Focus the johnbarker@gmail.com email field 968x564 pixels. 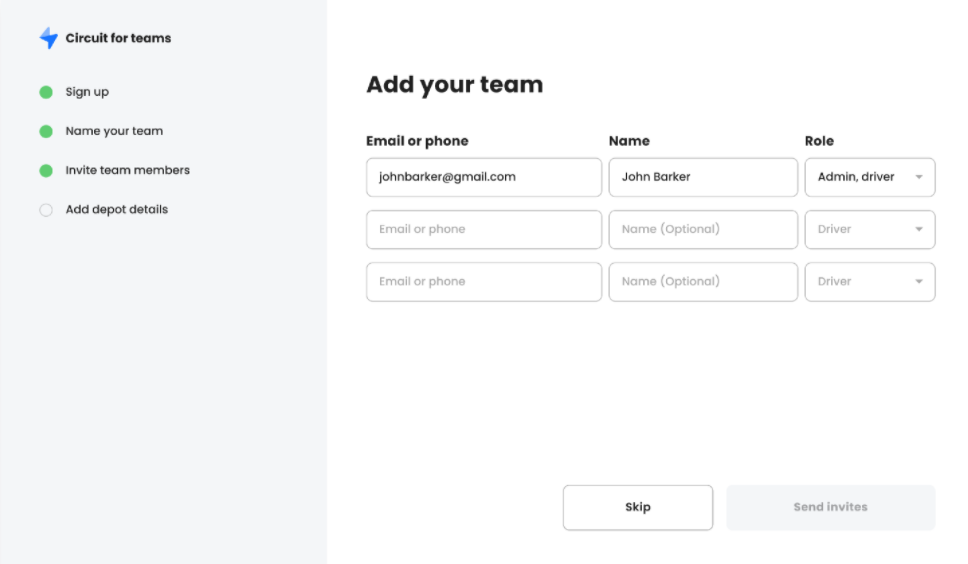pyautogui.click(x=484, y=177)
